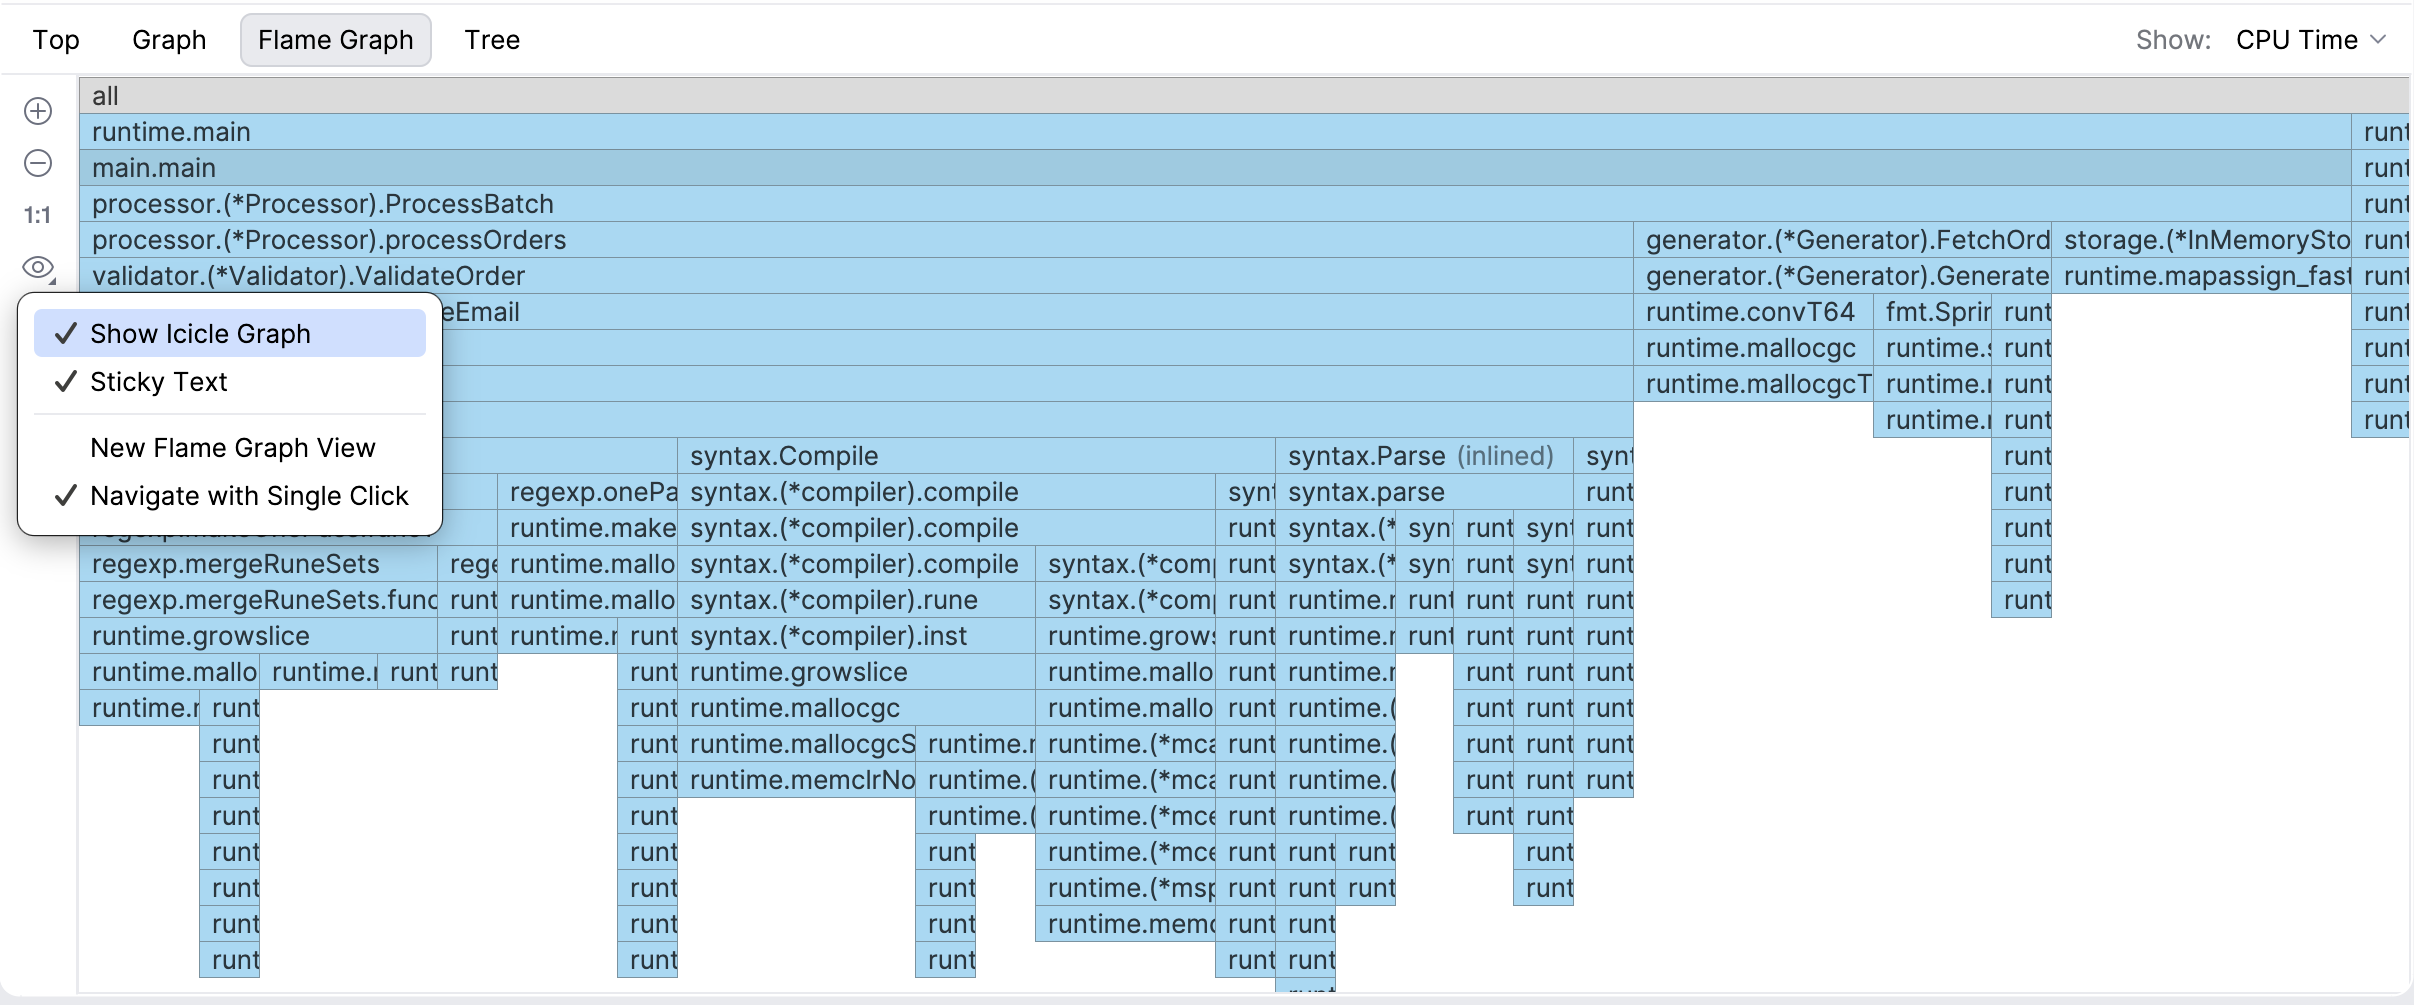Select runtime.make frame
2414x1005 pixels.
[x=588, y=528]
